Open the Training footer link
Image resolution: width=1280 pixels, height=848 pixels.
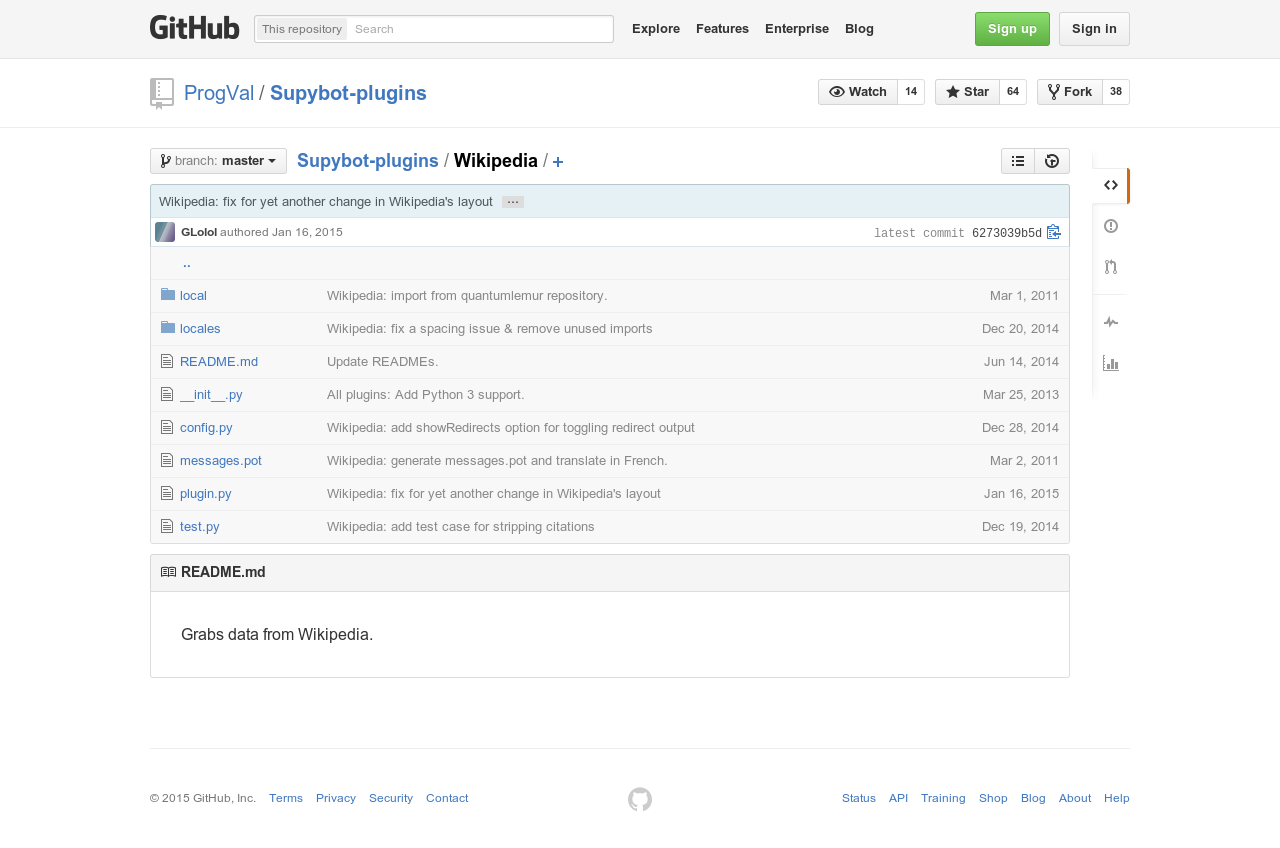pyautogui.click(x=943, y=798)
